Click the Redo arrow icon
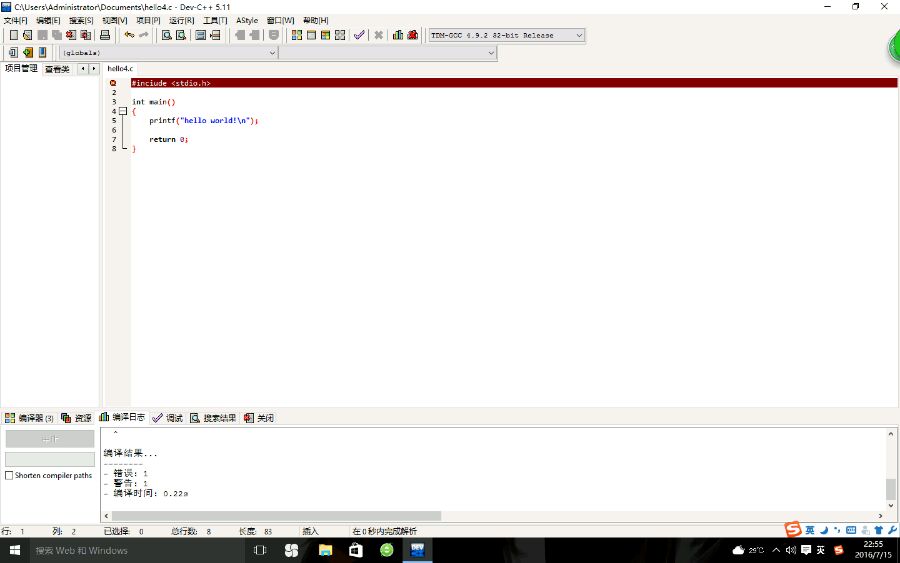 (143, 35)
